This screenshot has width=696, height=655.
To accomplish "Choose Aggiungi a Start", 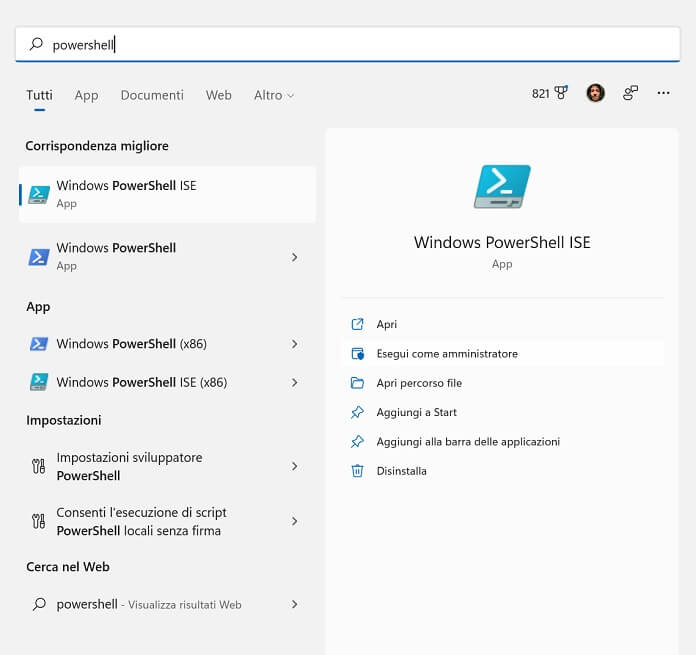I will click(x=502, y=412).
